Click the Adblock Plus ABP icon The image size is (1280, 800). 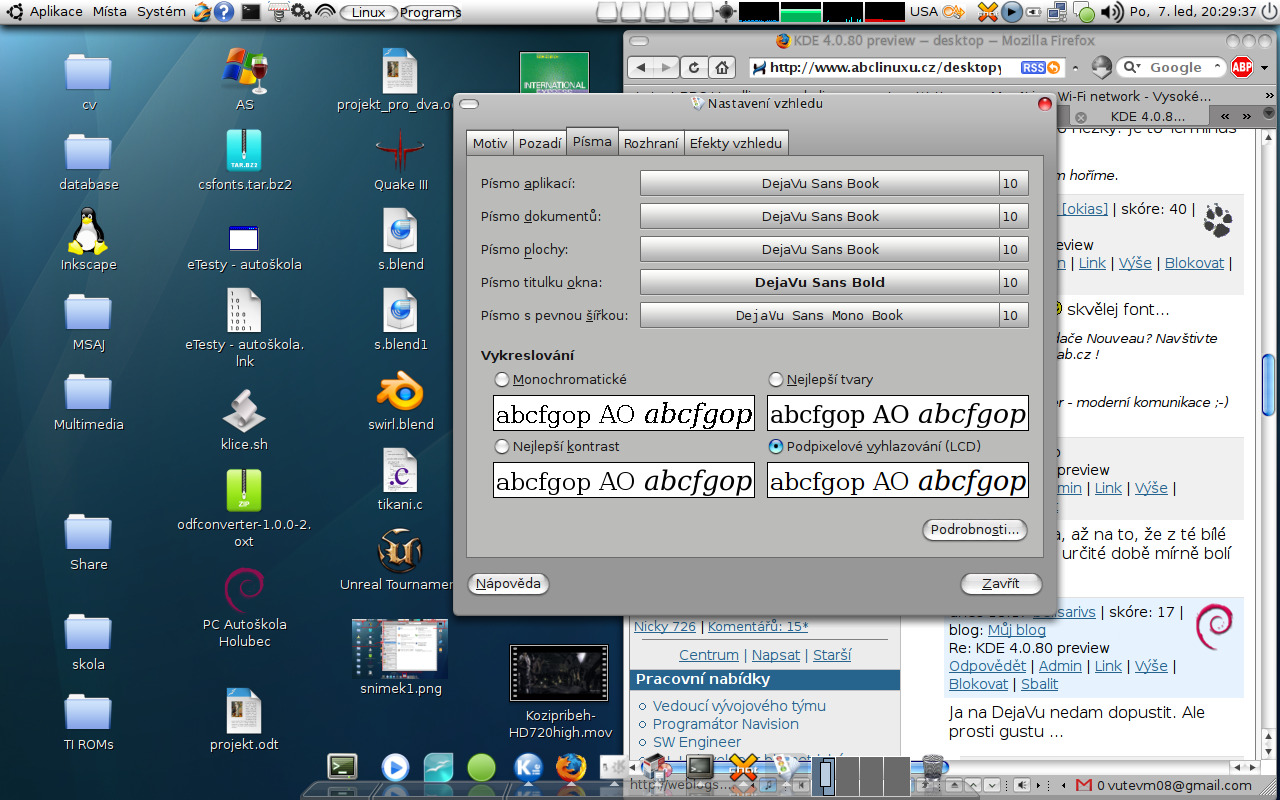1242,68
